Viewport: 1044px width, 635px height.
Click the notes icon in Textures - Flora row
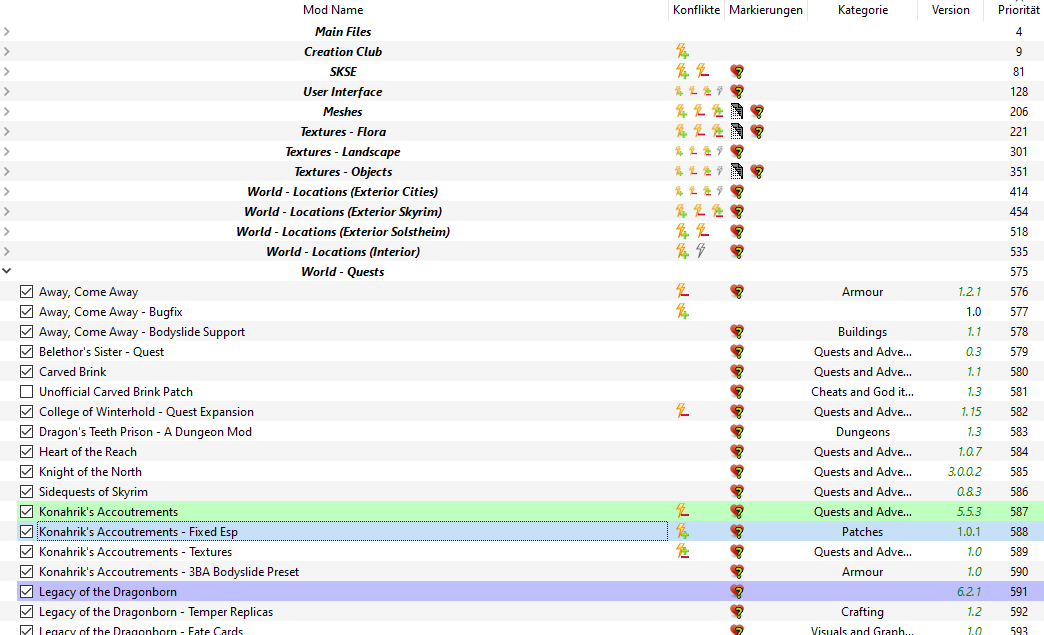[736, 131]
